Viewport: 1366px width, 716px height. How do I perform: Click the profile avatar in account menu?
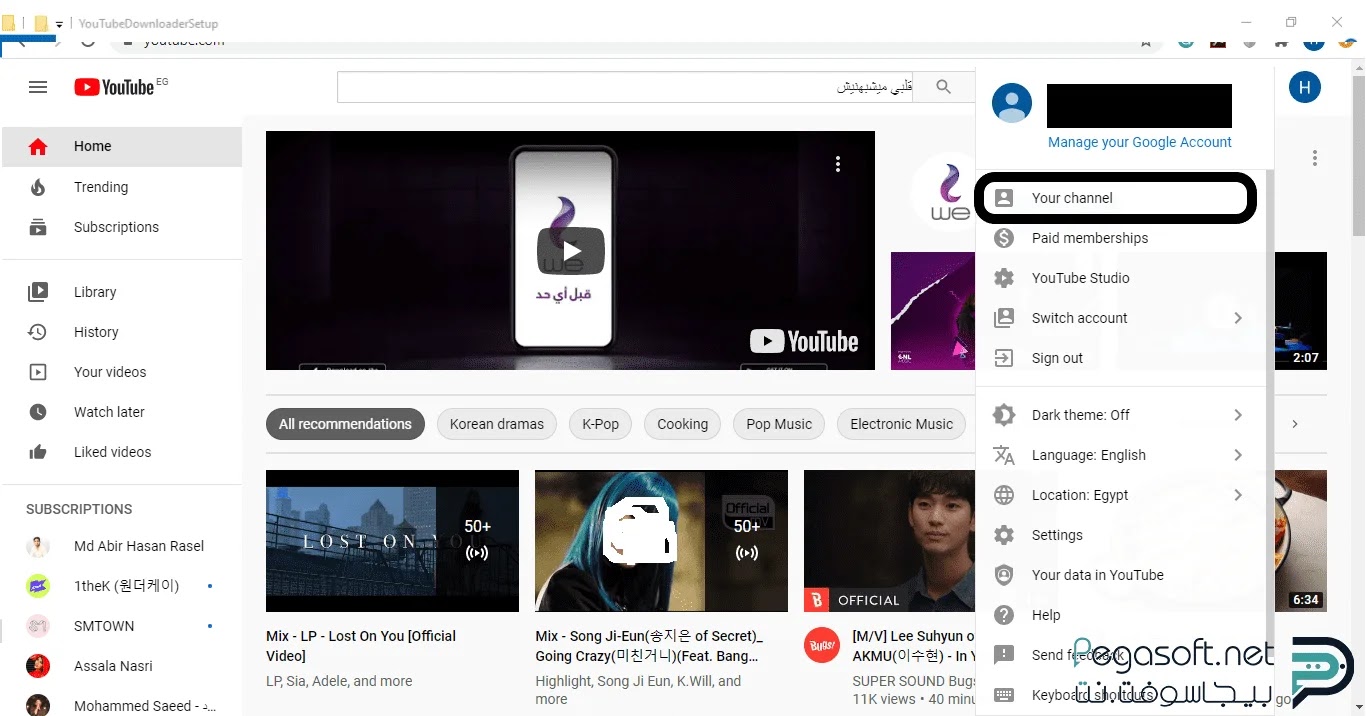1011,103
